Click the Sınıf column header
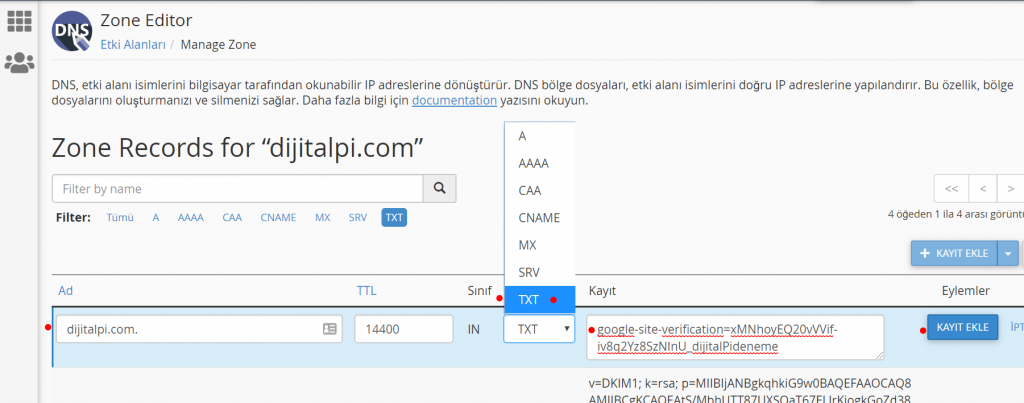 pos(479,291)
